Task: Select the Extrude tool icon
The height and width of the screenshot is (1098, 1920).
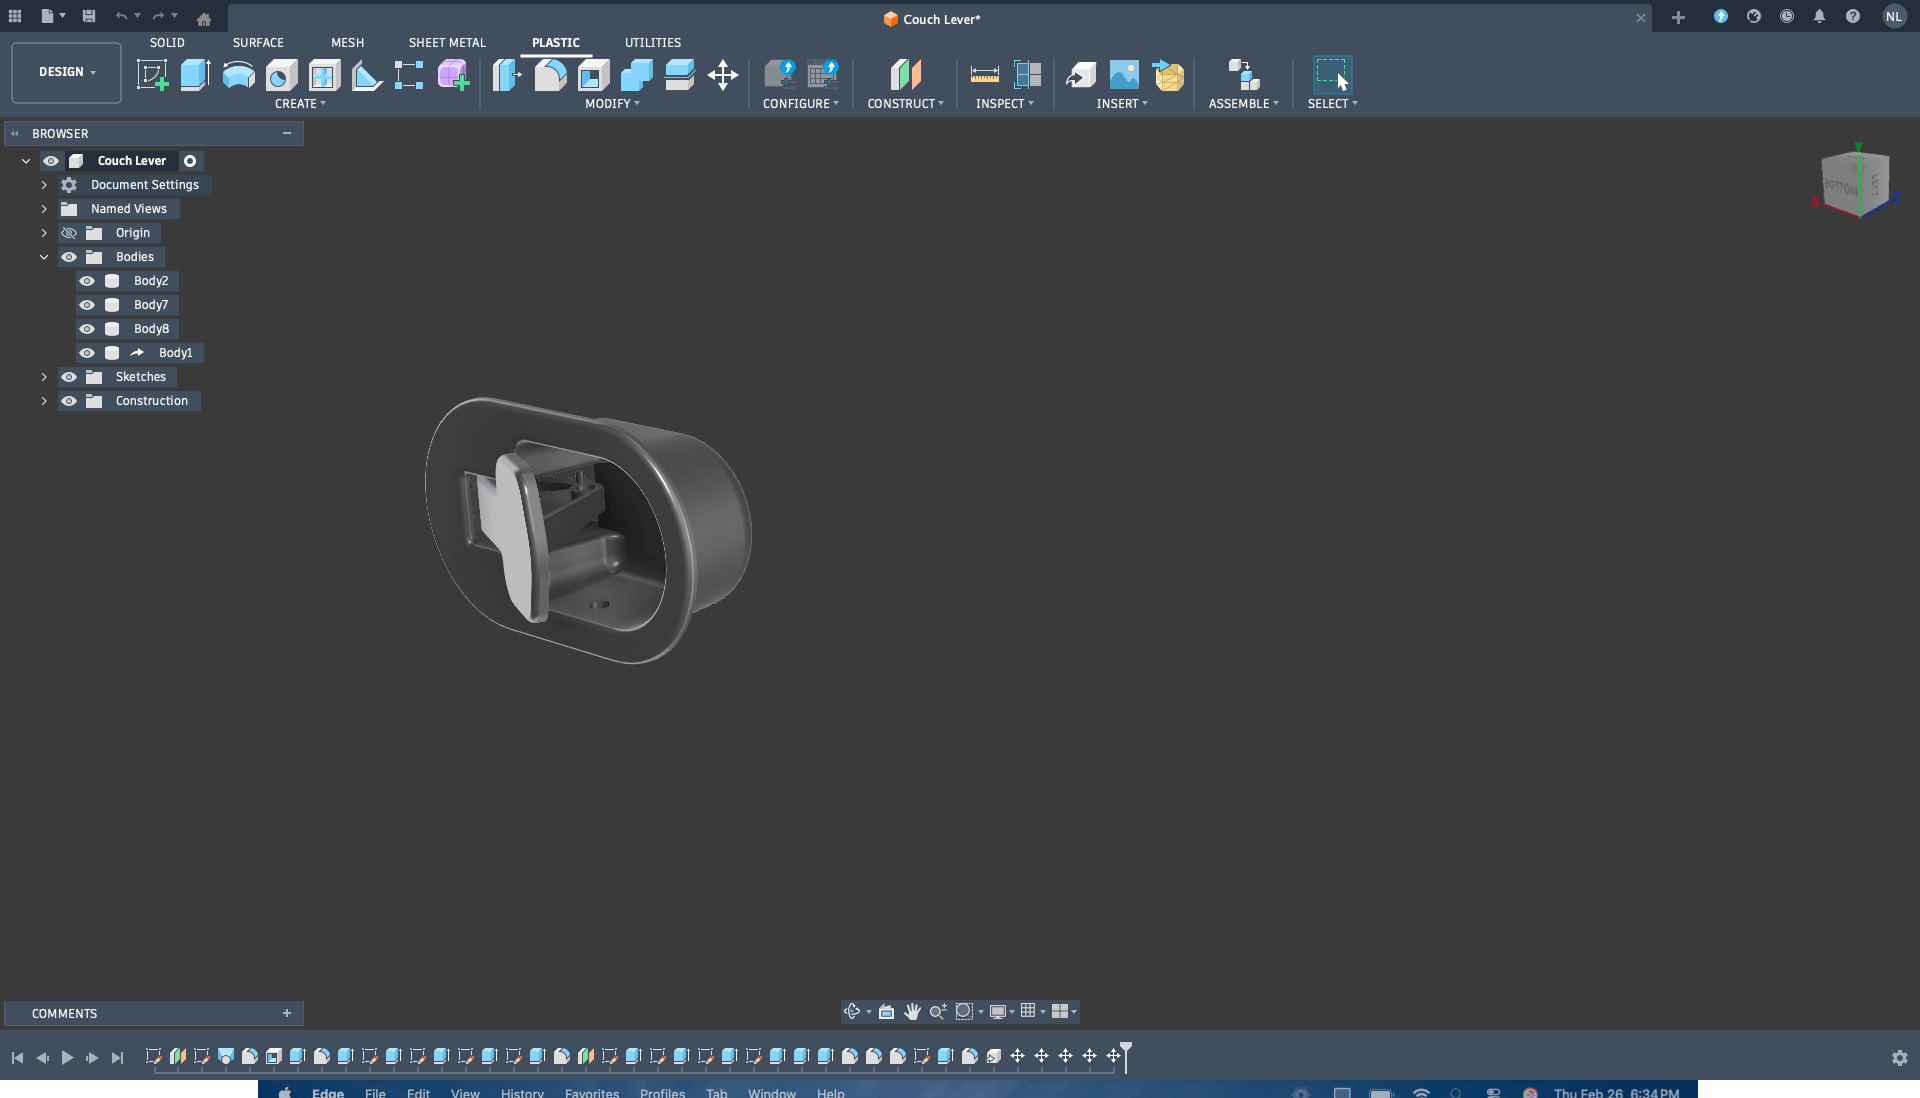Action: (x=195, y=75)
